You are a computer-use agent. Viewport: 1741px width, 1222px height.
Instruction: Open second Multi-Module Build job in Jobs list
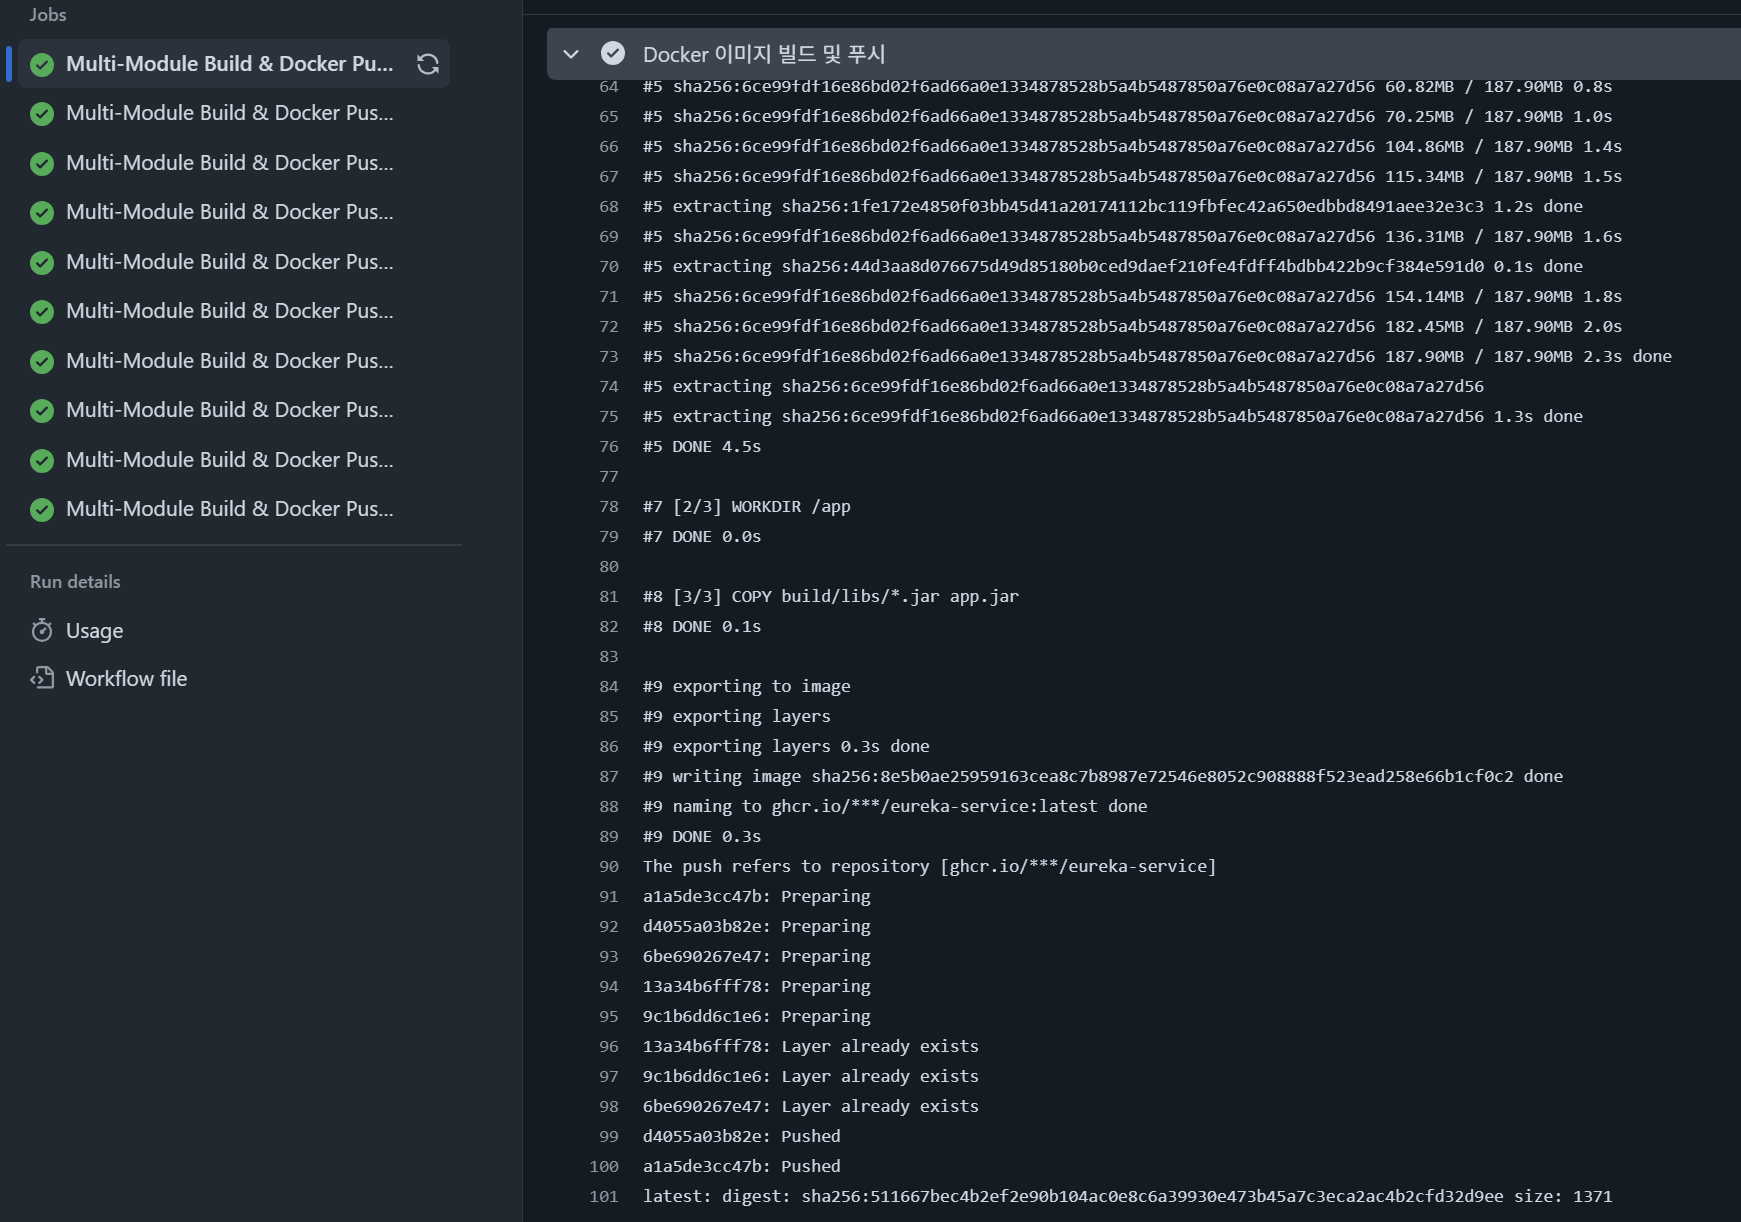(229, 113)
